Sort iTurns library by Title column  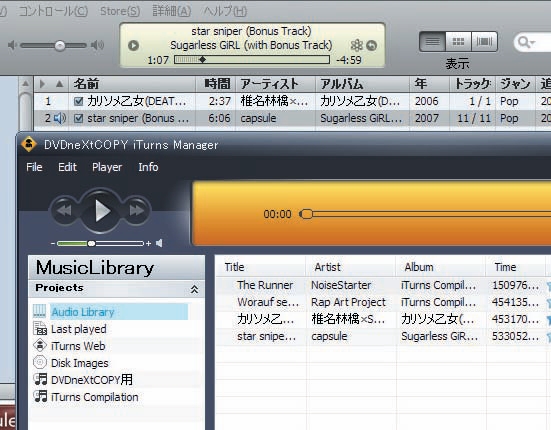[x=260, y=267]
